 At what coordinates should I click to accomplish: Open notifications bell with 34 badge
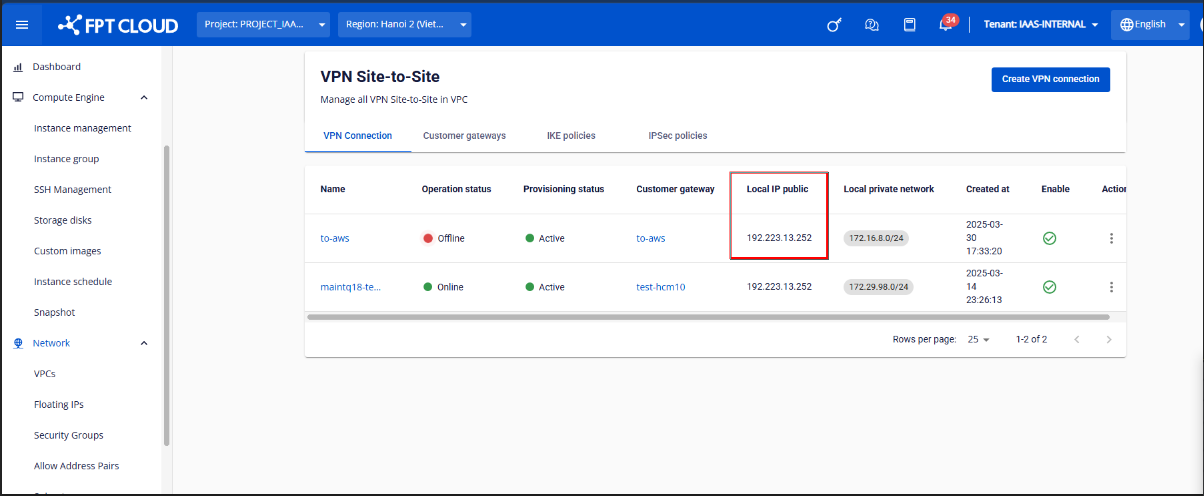coord(947,24)
